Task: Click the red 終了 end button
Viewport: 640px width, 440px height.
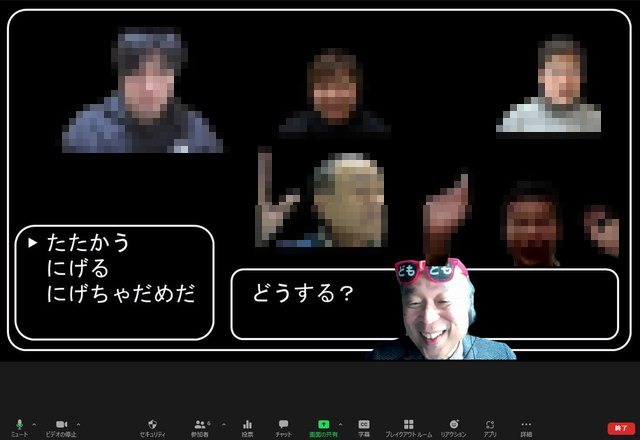Action: [621, 428]
